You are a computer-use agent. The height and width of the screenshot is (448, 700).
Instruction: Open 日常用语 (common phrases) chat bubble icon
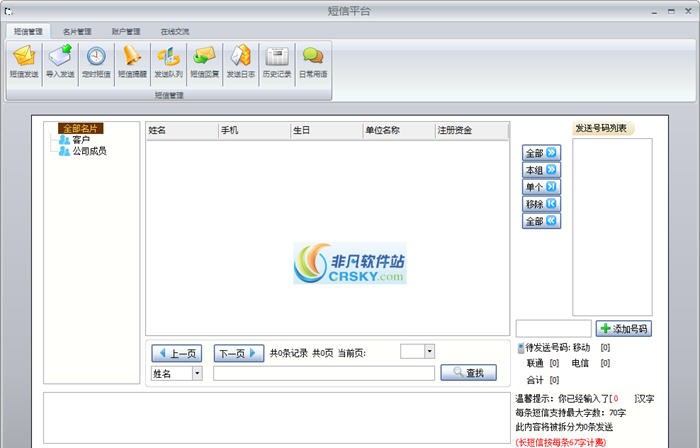point(313,62)
